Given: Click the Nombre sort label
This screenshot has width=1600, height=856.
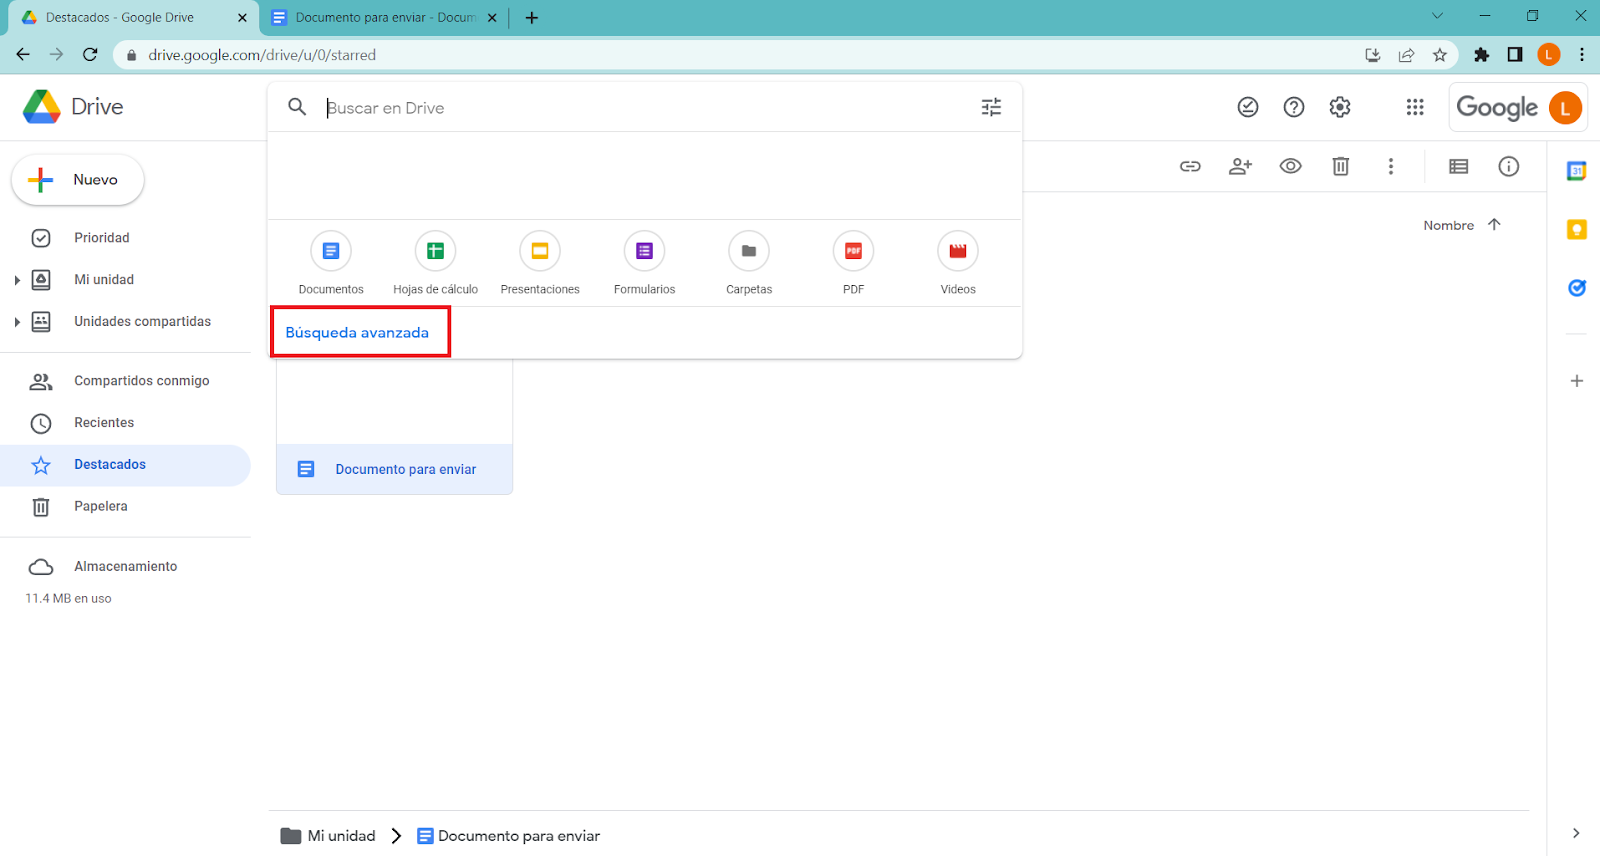Looking at the screenshot, I should pos(1449,225).
